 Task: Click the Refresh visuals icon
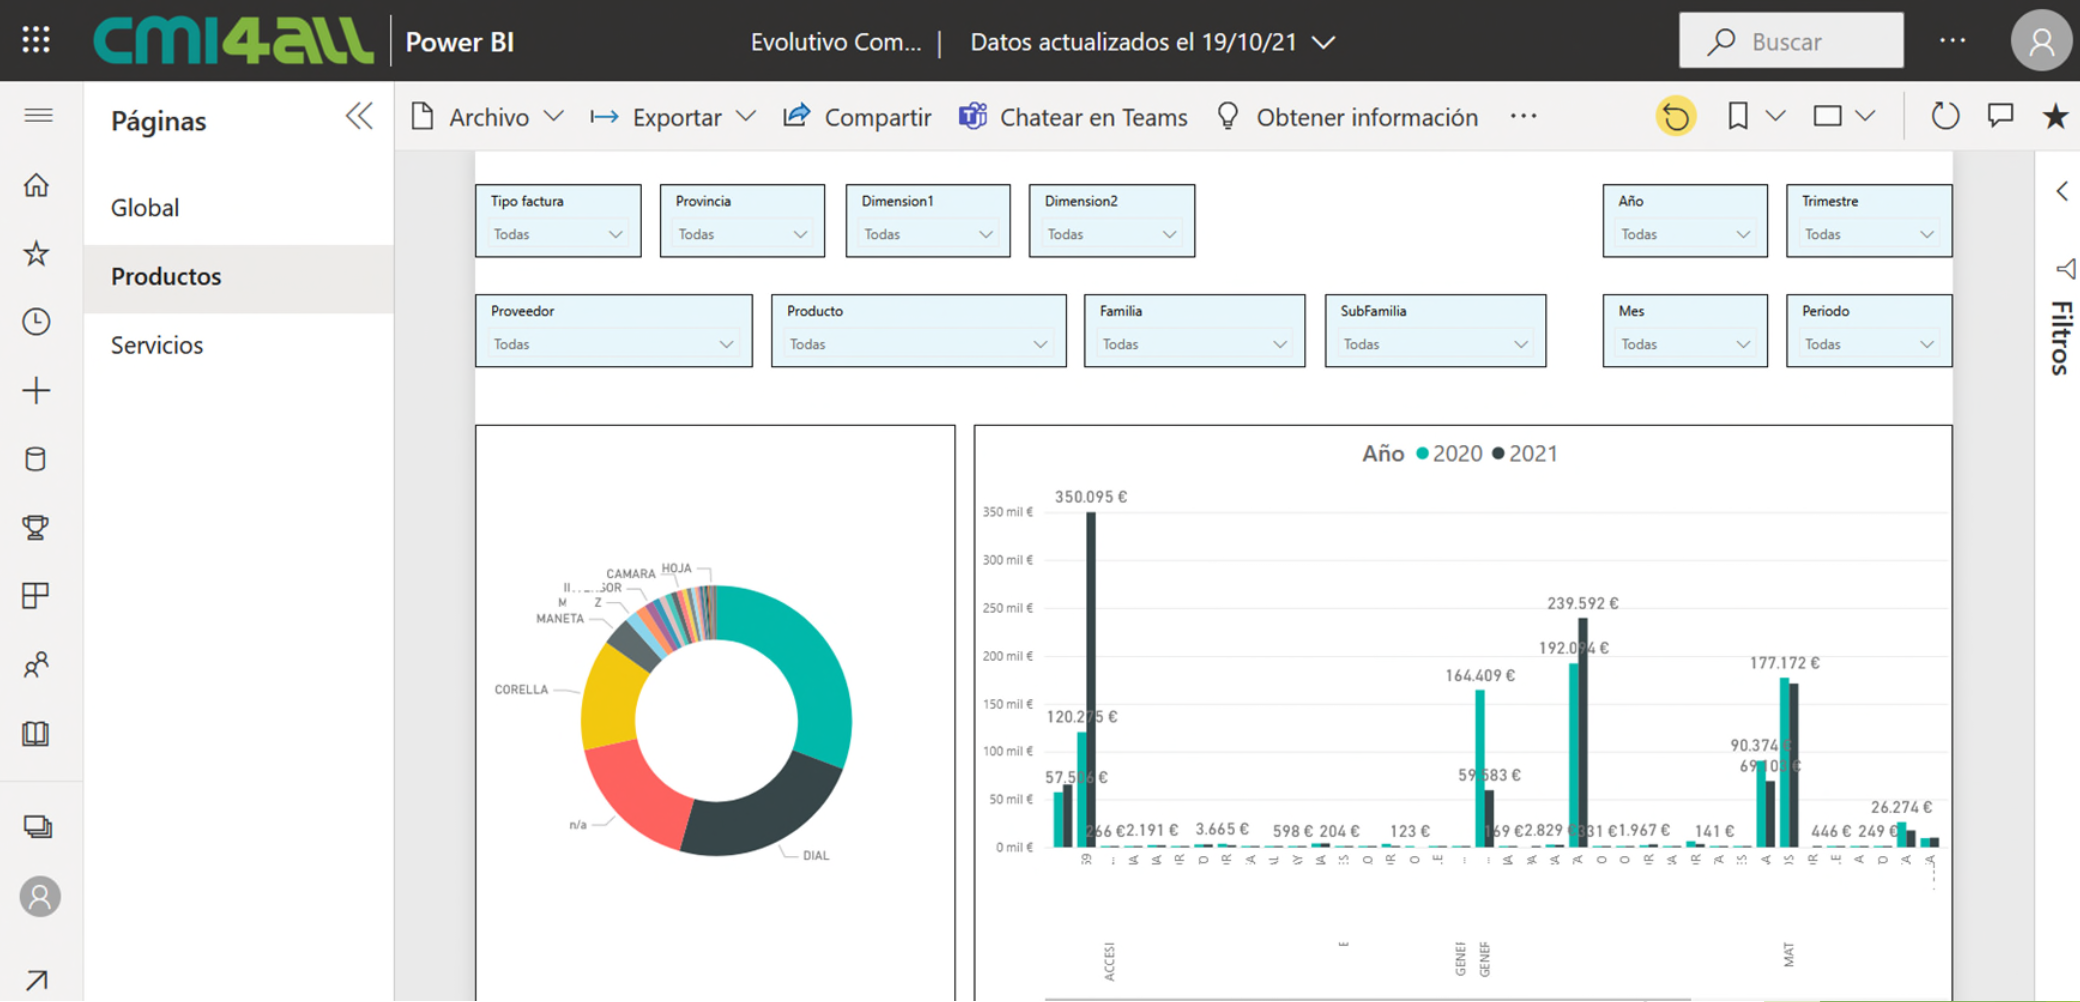1944,117
